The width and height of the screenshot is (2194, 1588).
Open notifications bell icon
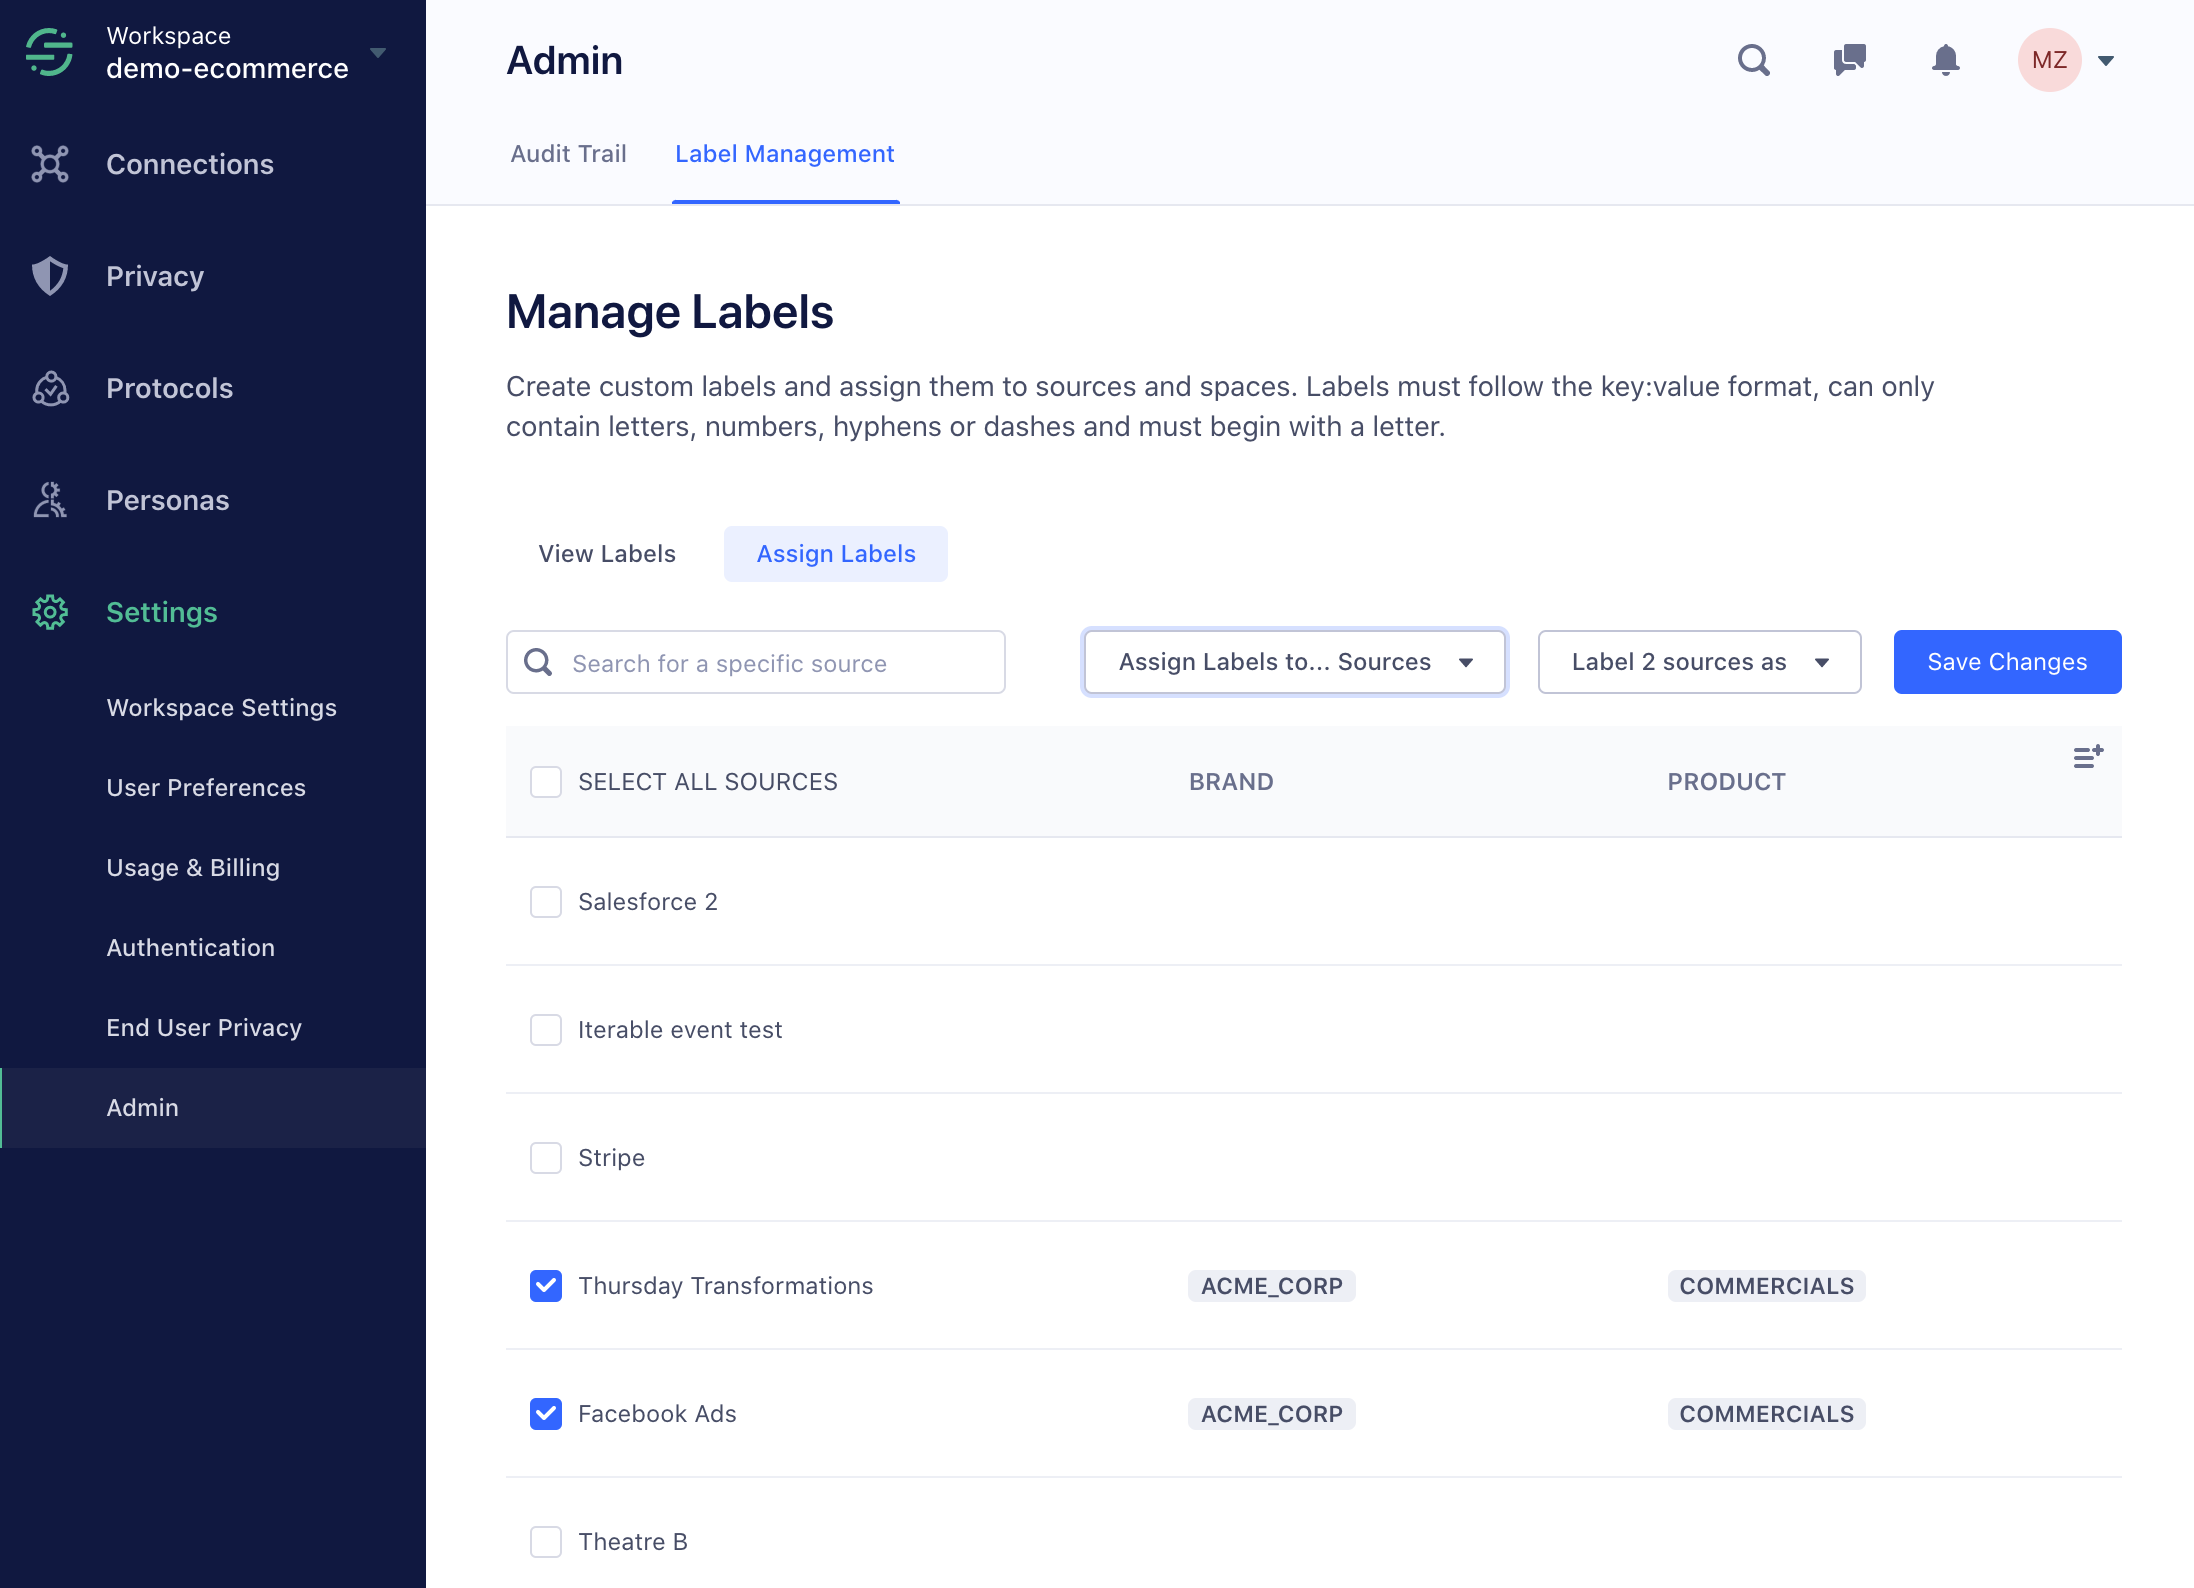[1945, 60]
